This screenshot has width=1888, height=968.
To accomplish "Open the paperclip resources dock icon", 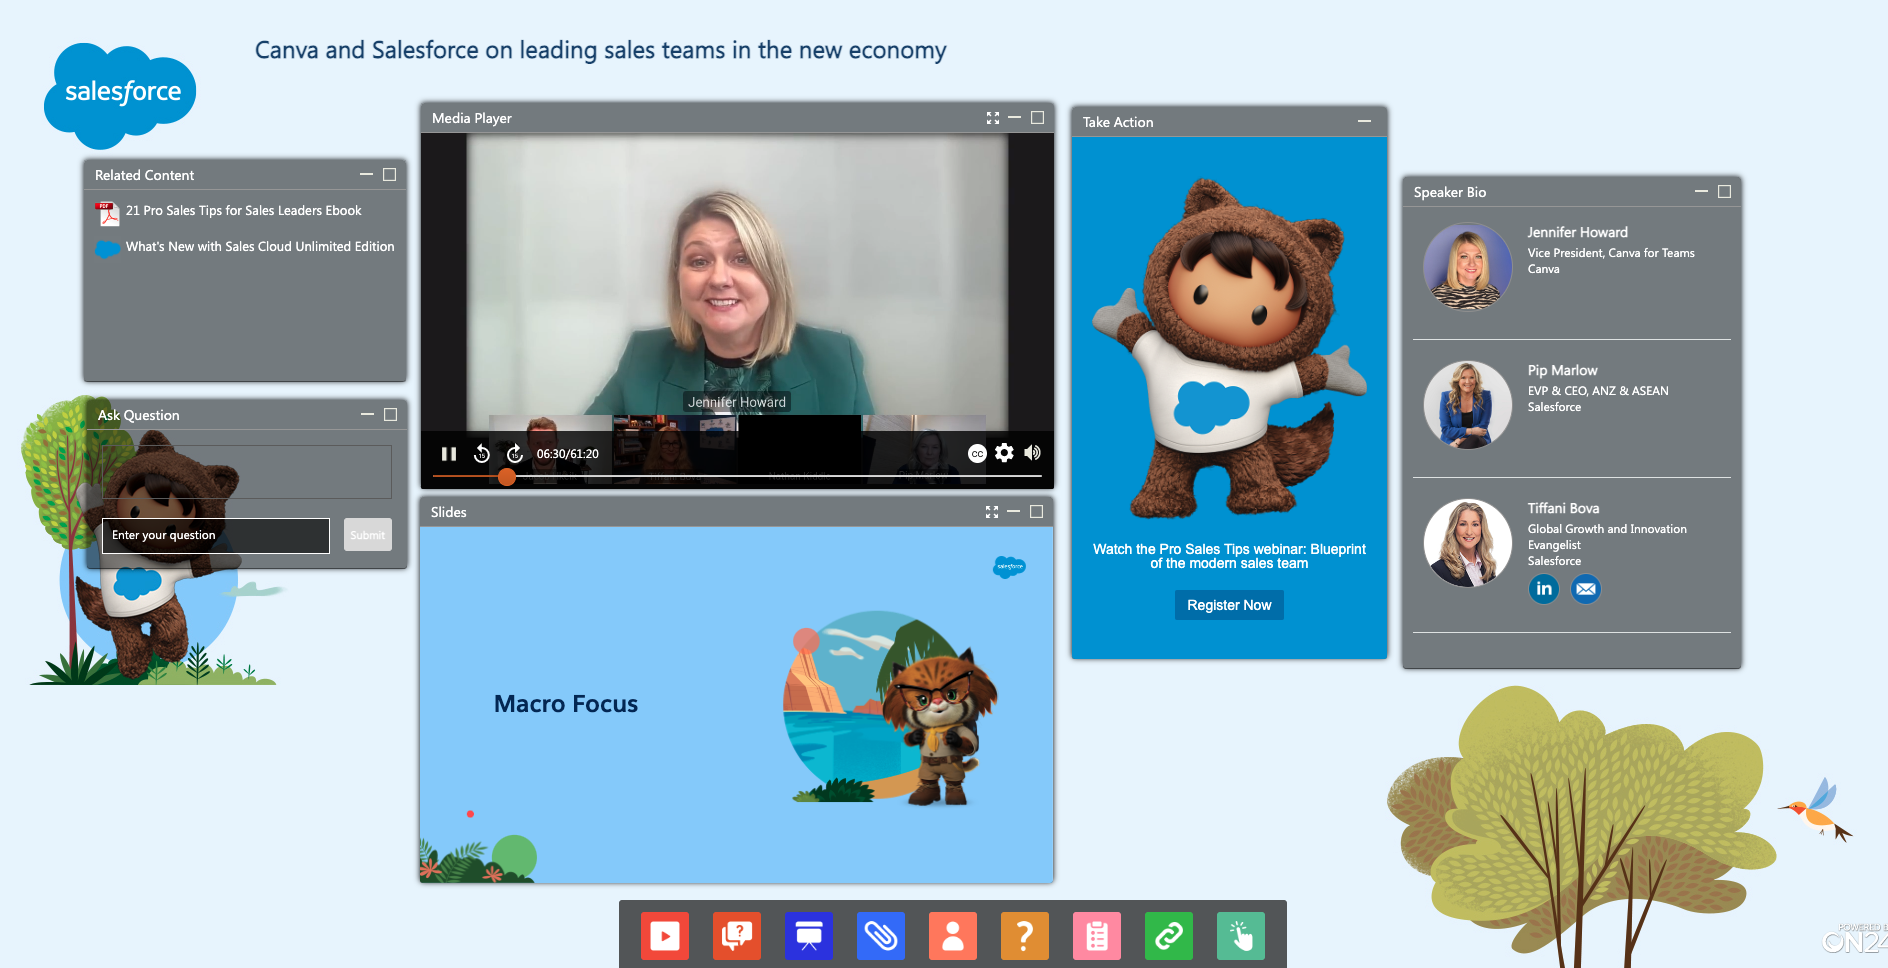I will point(881,936).
